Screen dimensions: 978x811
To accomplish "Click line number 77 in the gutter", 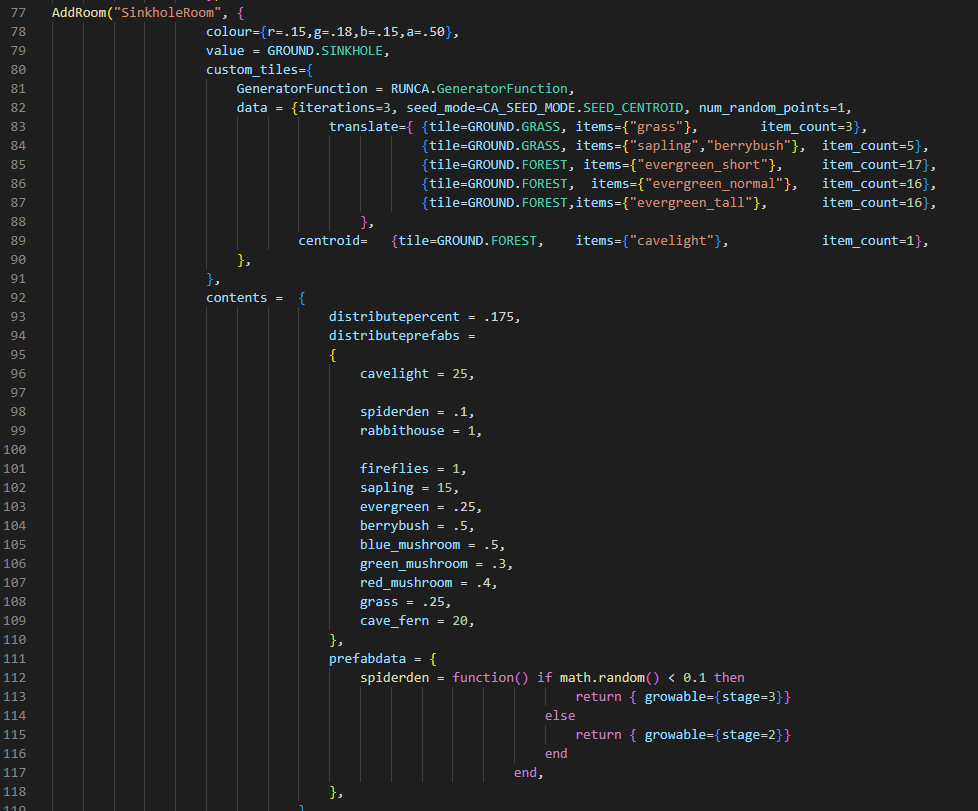I will (x=17, y=13).
